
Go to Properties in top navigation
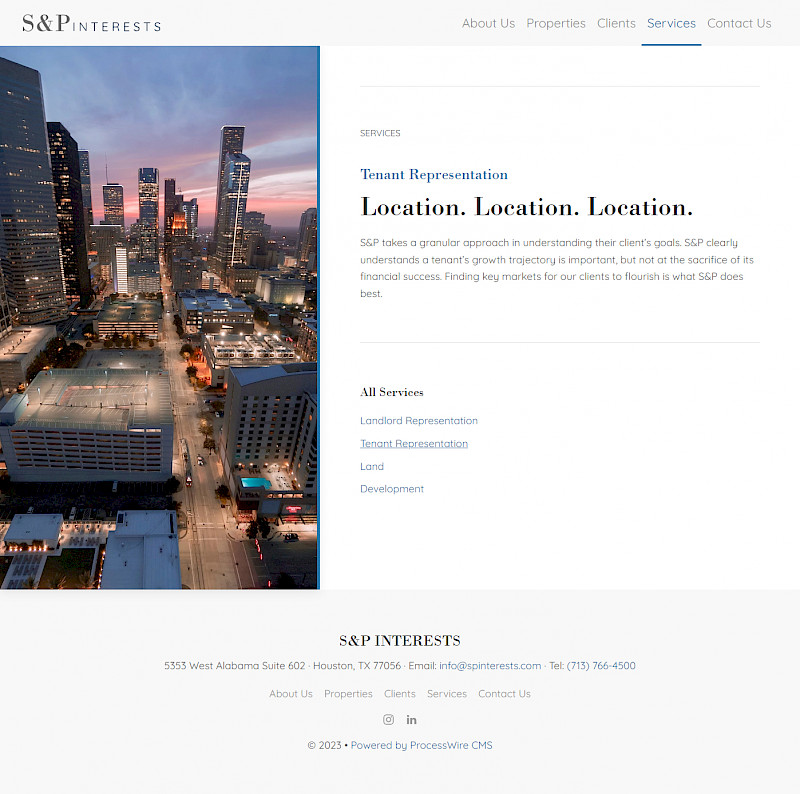click(556, 23)
